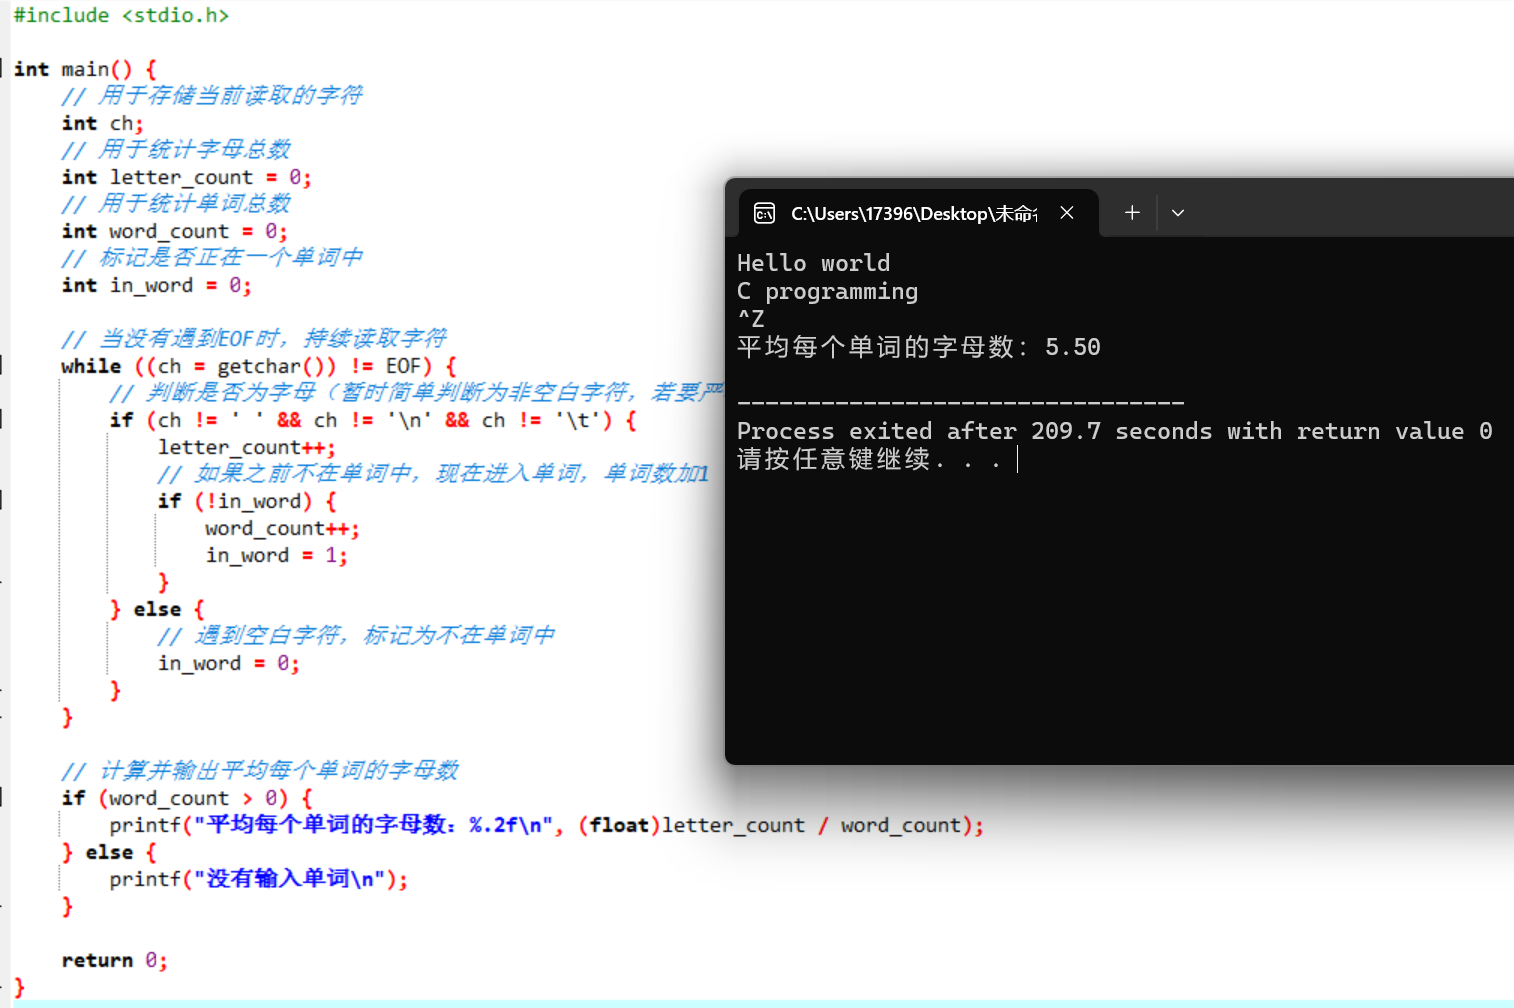Click the "if (word_count > 0) {" line
The image size is (1514, 1008).
point(186,798)
